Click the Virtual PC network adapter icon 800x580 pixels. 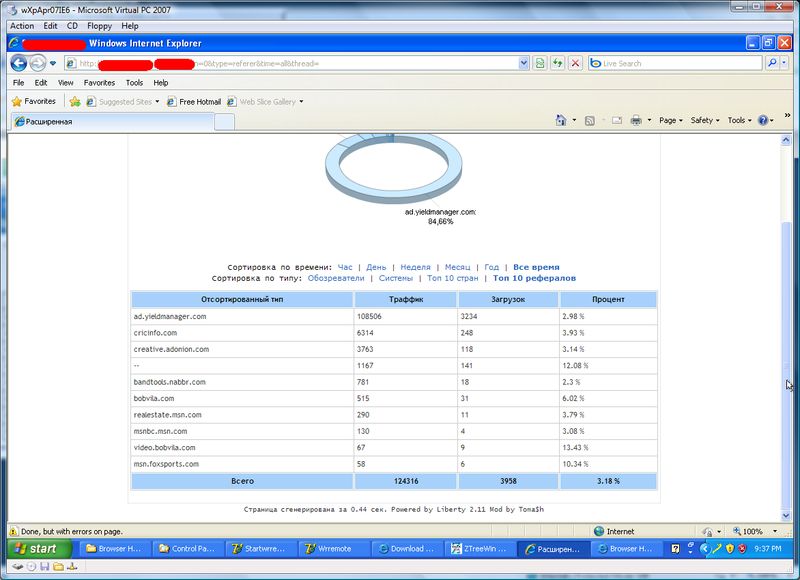(72, 566)
